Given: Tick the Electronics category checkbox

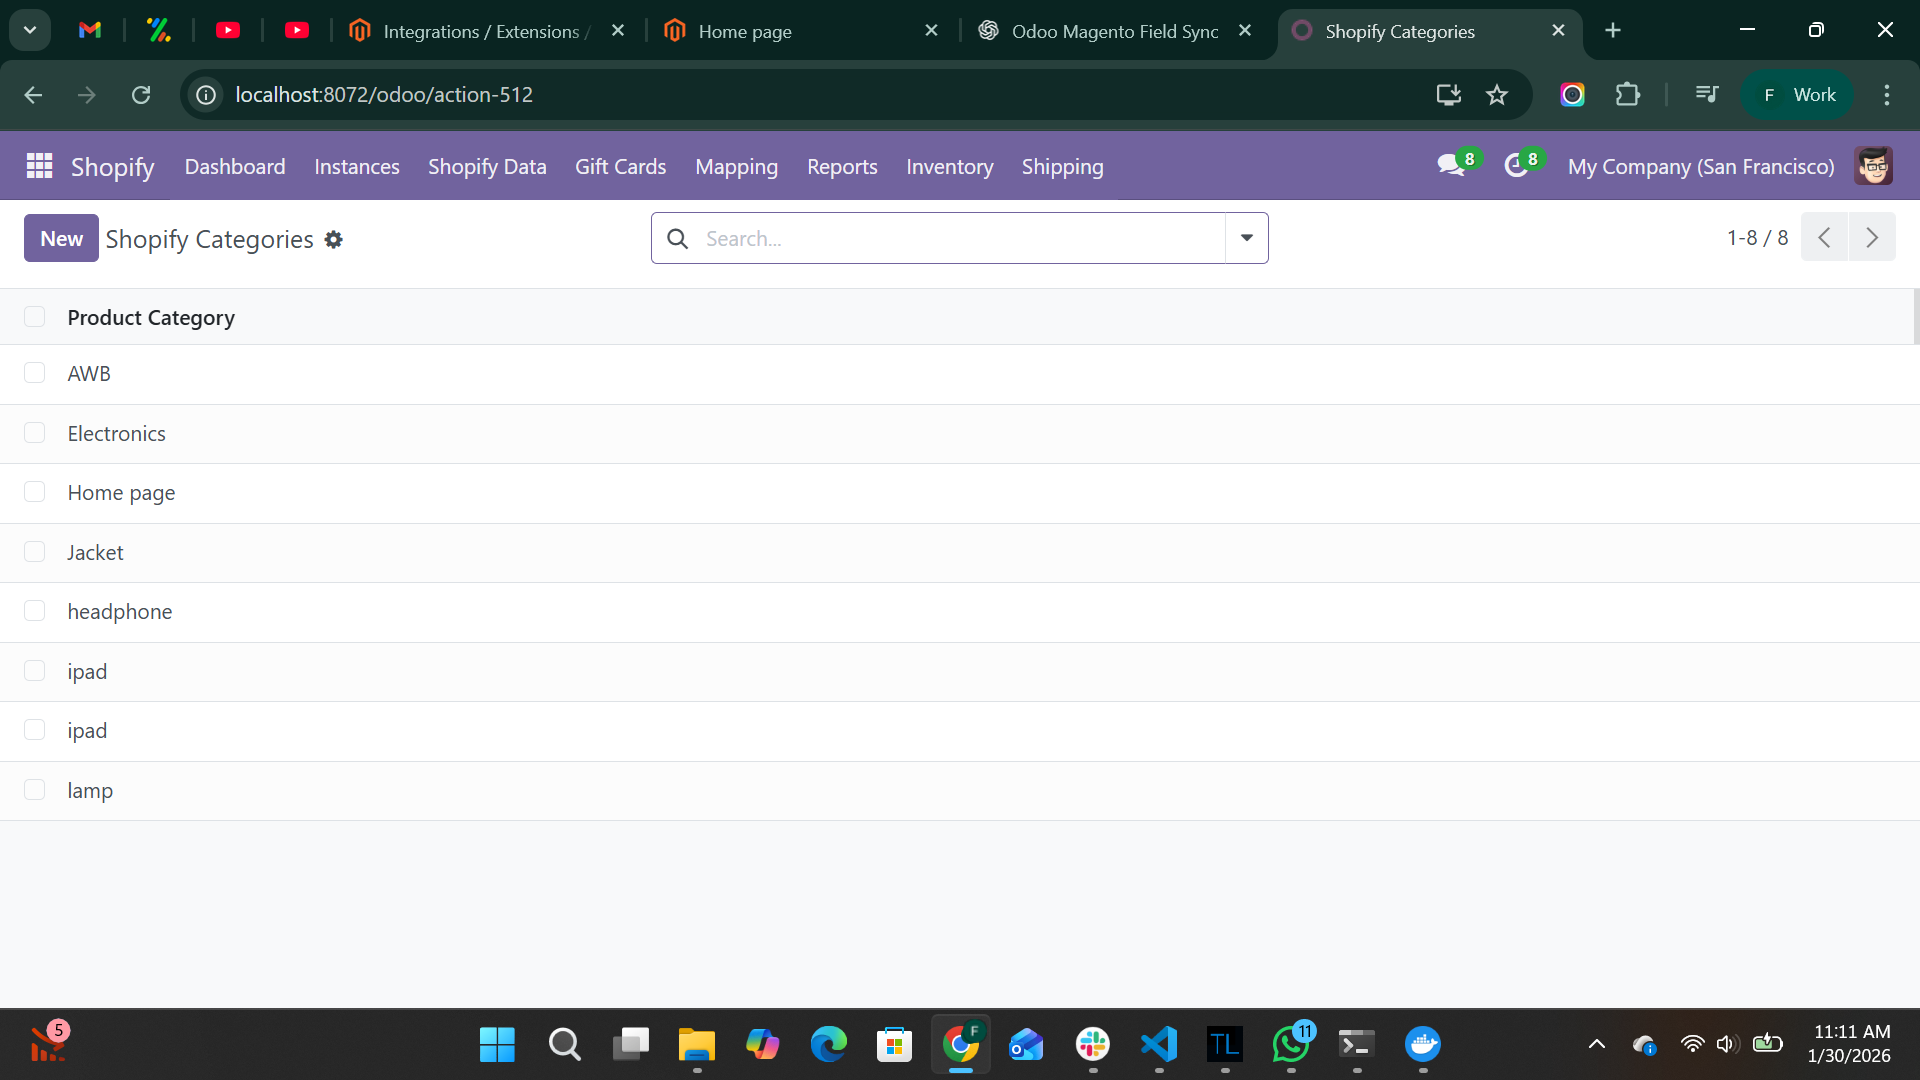Looking at the screenshot, I should 35,433.
